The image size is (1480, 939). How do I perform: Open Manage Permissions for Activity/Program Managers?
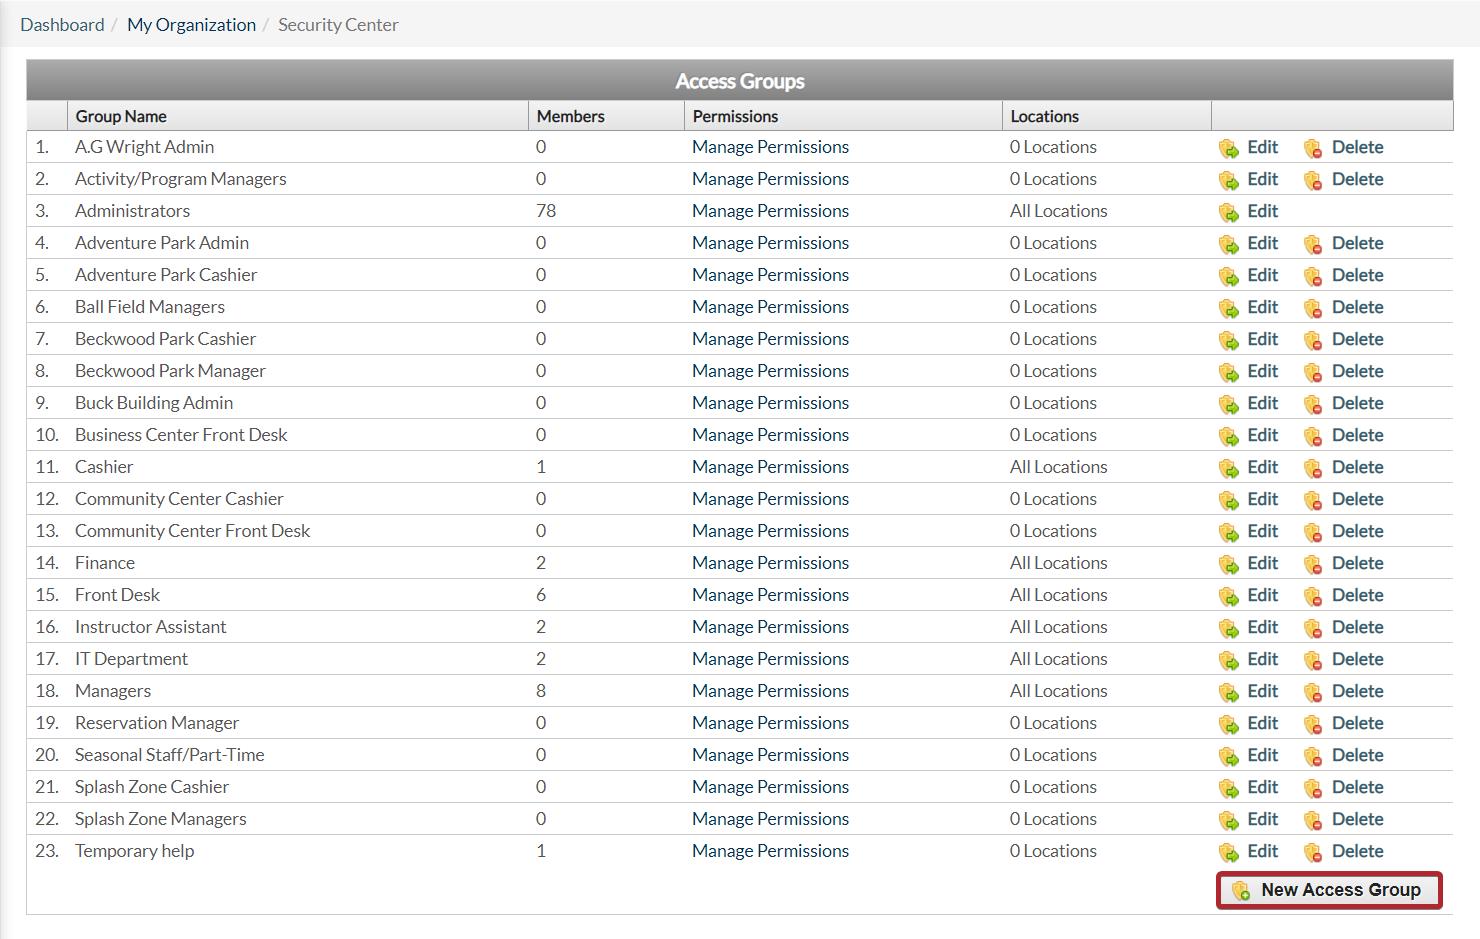pos(770,179)
